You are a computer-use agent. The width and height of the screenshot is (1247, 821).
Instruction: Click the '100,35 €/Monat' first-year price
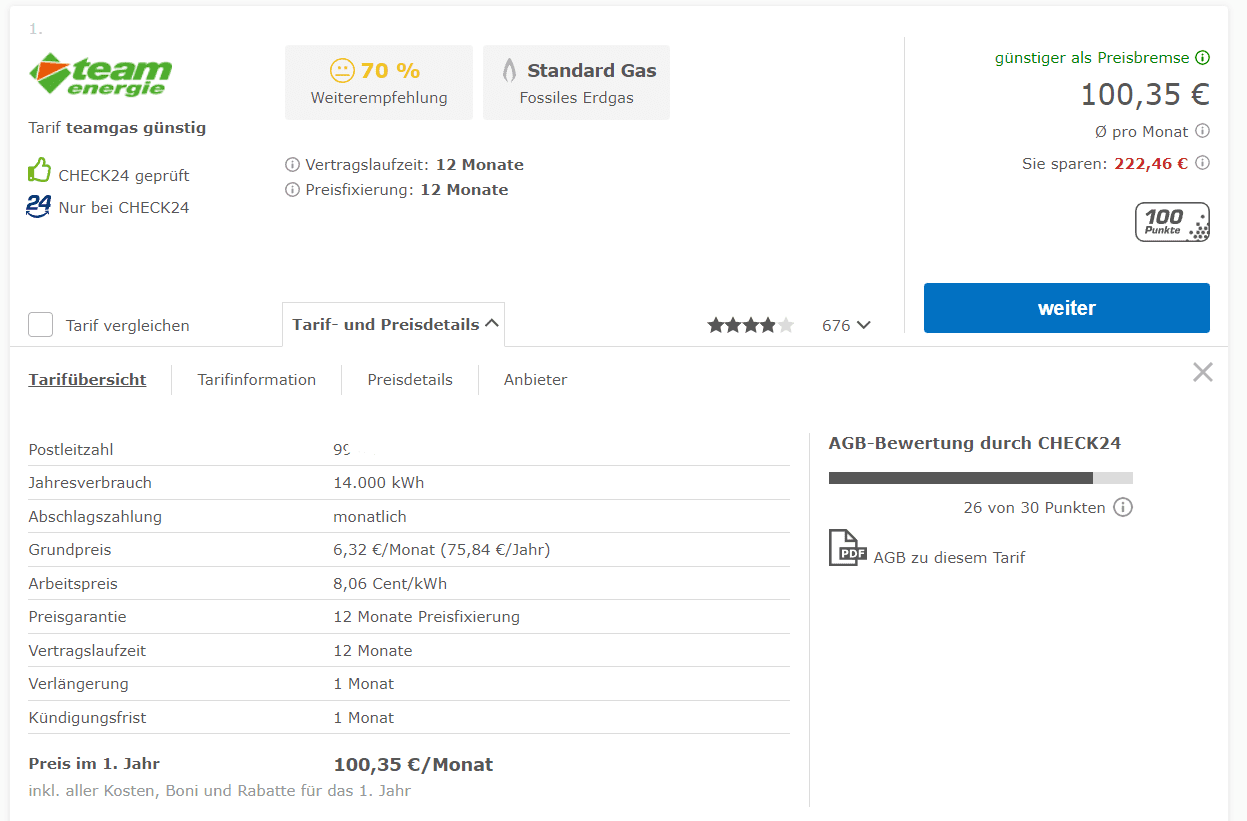point(413,764)
